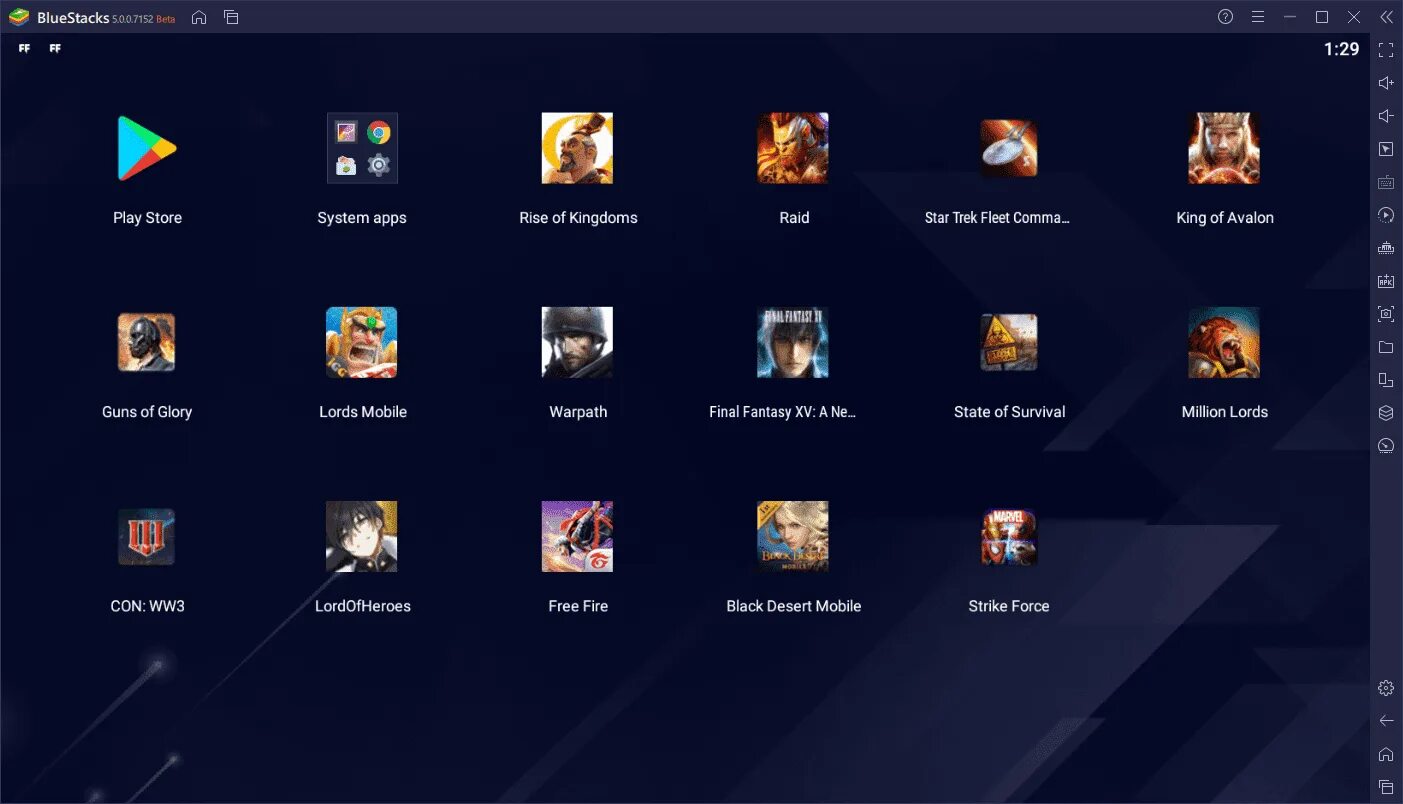Launch Rise of Kingdoms
Screen dimensions: 1403x804
click(x=577, y=148)
